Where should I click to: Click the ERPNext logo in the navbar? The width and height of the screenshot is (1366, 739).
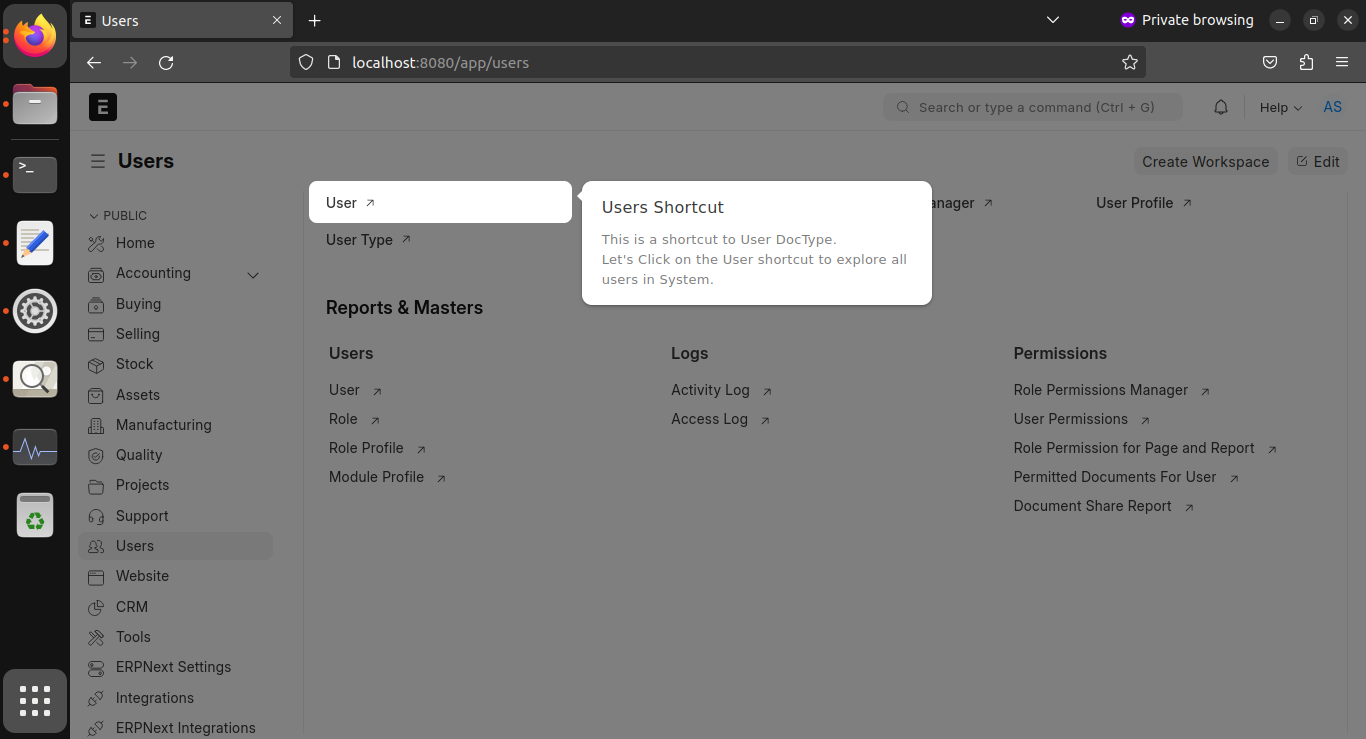pyautogui.click(x=103, y=107)
